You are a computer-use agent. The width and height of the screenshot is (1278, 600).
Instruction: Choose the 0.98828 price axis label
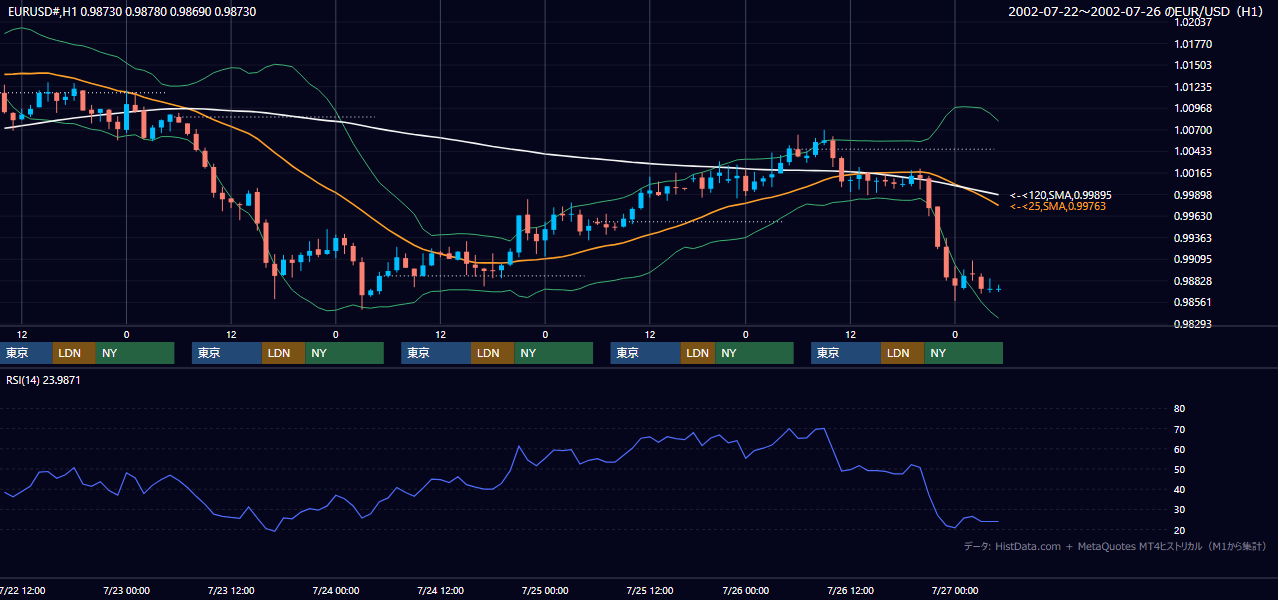[1193, 281]
